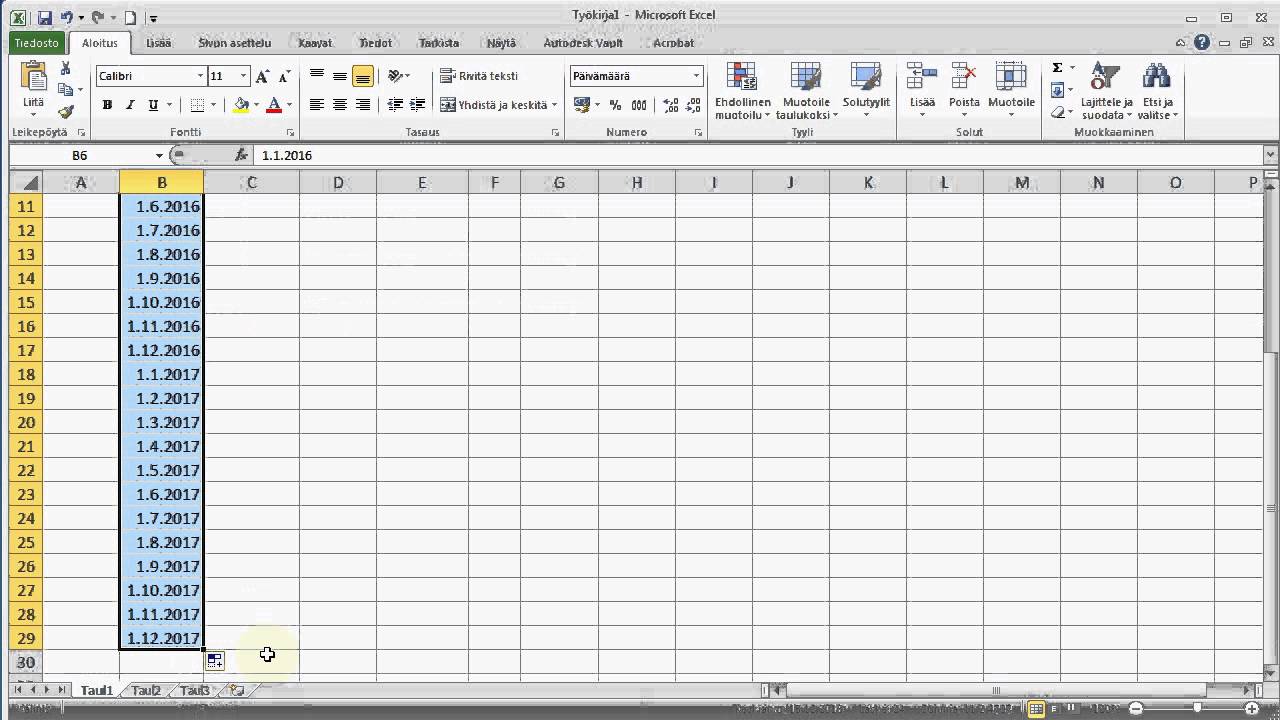Toggle bold formatting
Screen dimensions: 1280x720
107,105
